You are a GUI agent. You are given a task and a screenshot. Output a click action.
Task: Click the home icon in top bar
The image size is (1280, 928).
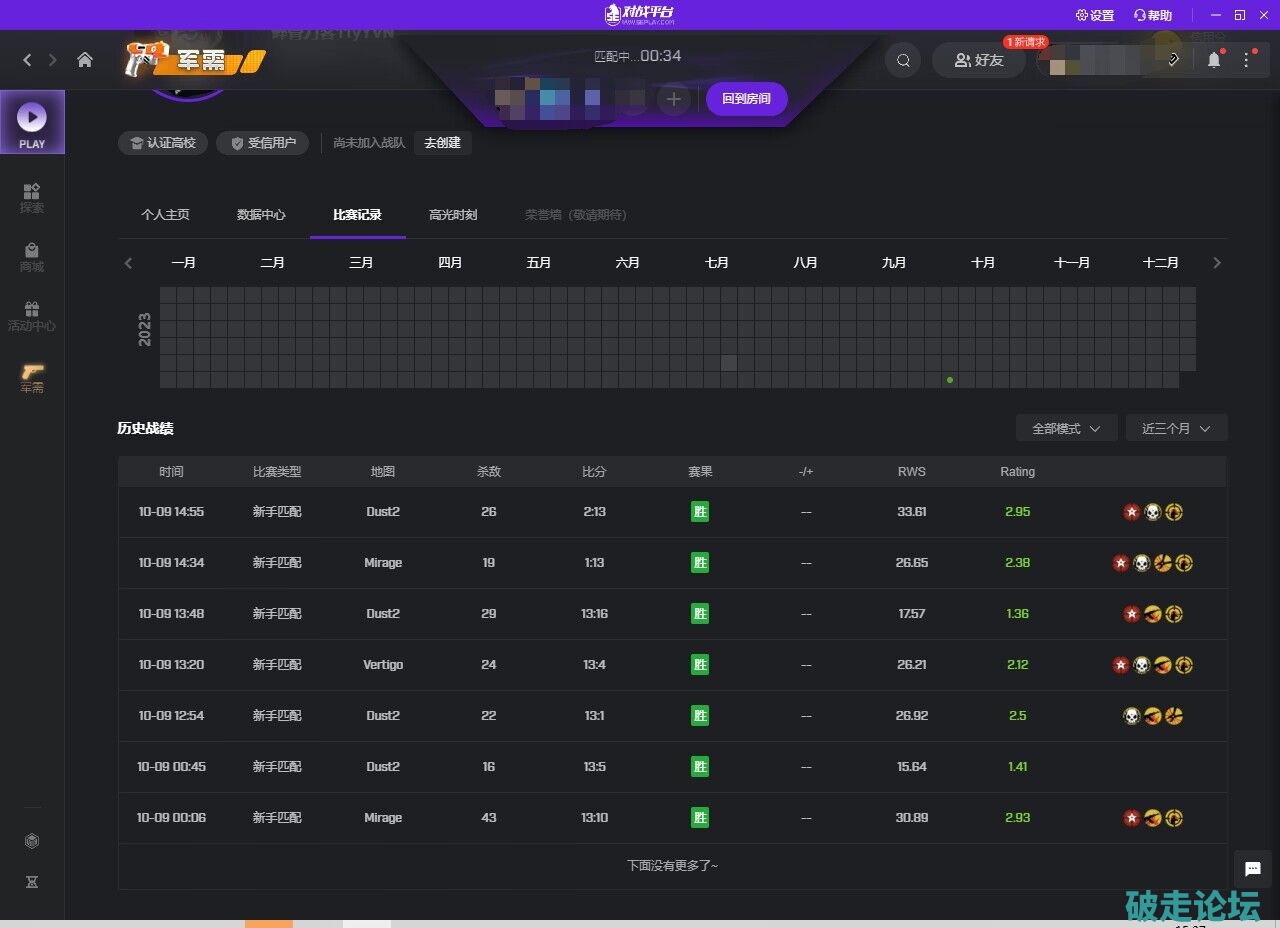[85, 60]
